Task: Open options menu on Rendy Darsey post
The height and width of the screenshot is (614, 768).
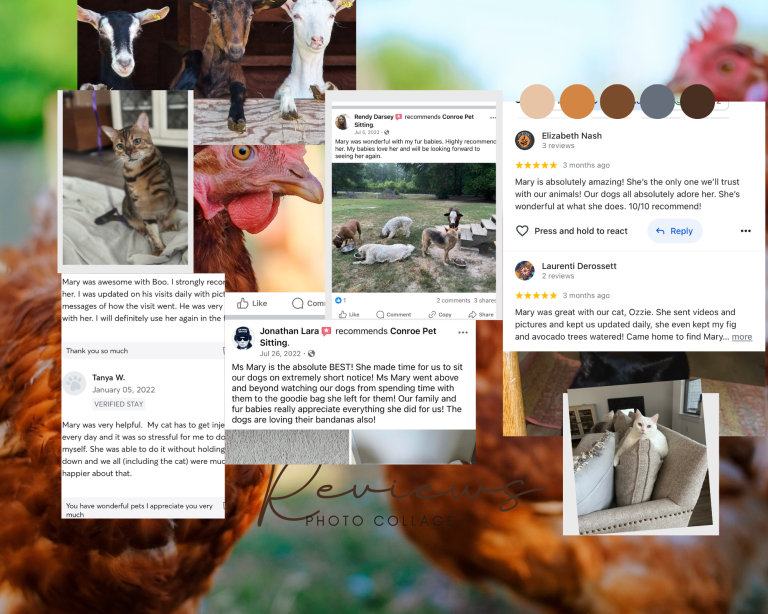Action: coord(492,118)
